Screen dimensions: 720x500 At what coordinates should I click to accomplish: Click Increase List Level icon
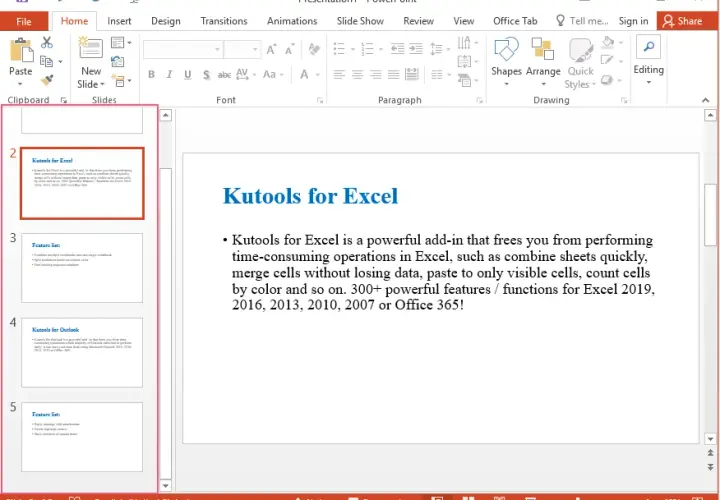[416, 49]
